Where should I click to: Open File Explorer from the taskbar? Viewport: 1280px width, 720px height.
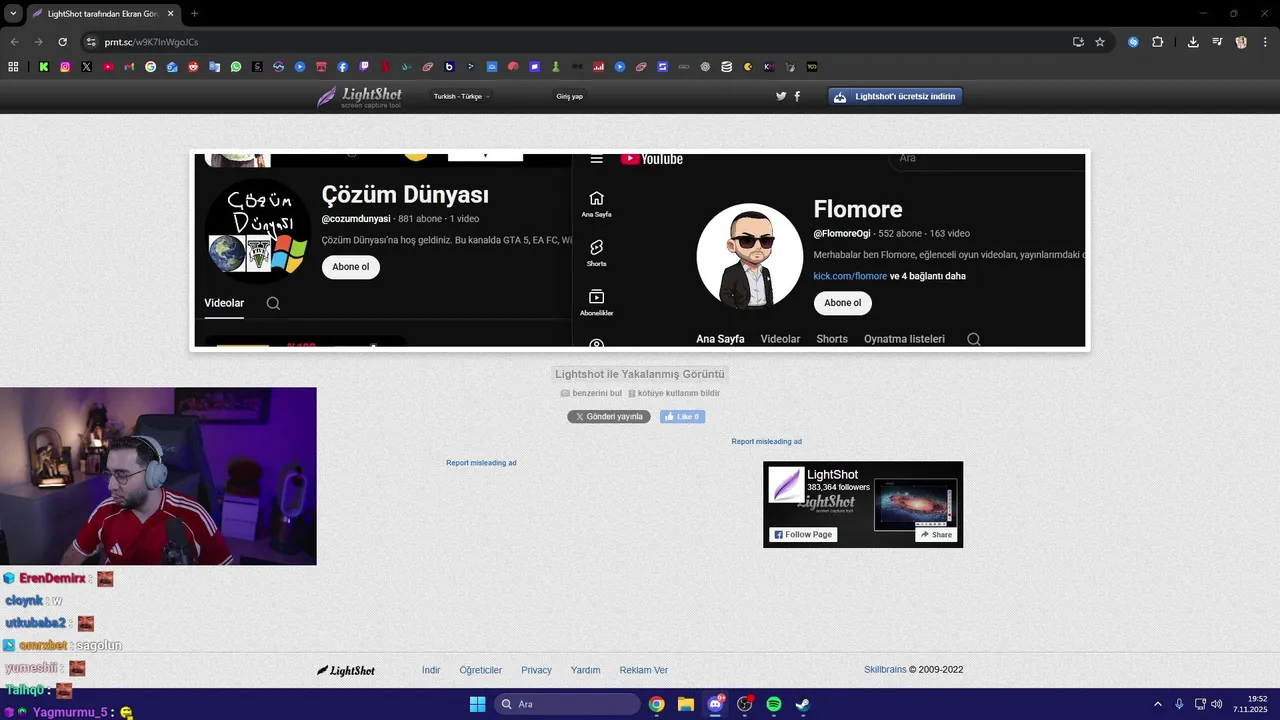point(686,704)
